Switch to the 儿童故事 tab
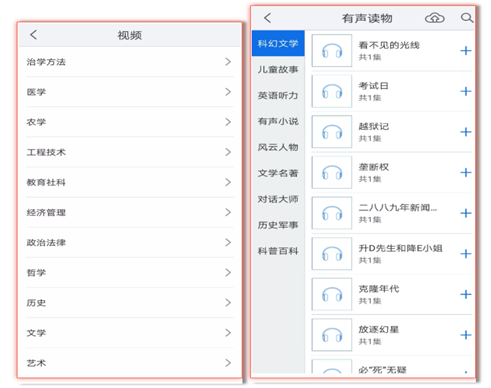Screen dimensions: 491x388 [278, 69]
